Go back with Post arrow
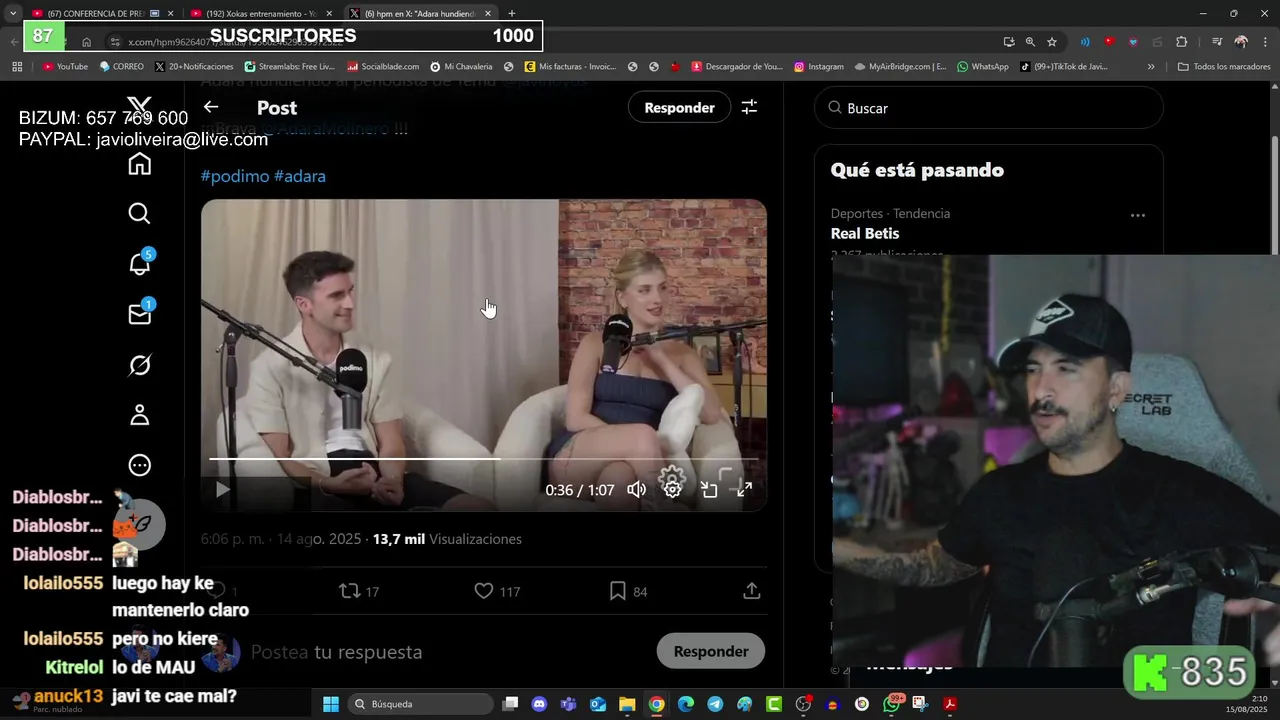The width and height of the screenshot is (1280, 720). pos(211,107)
